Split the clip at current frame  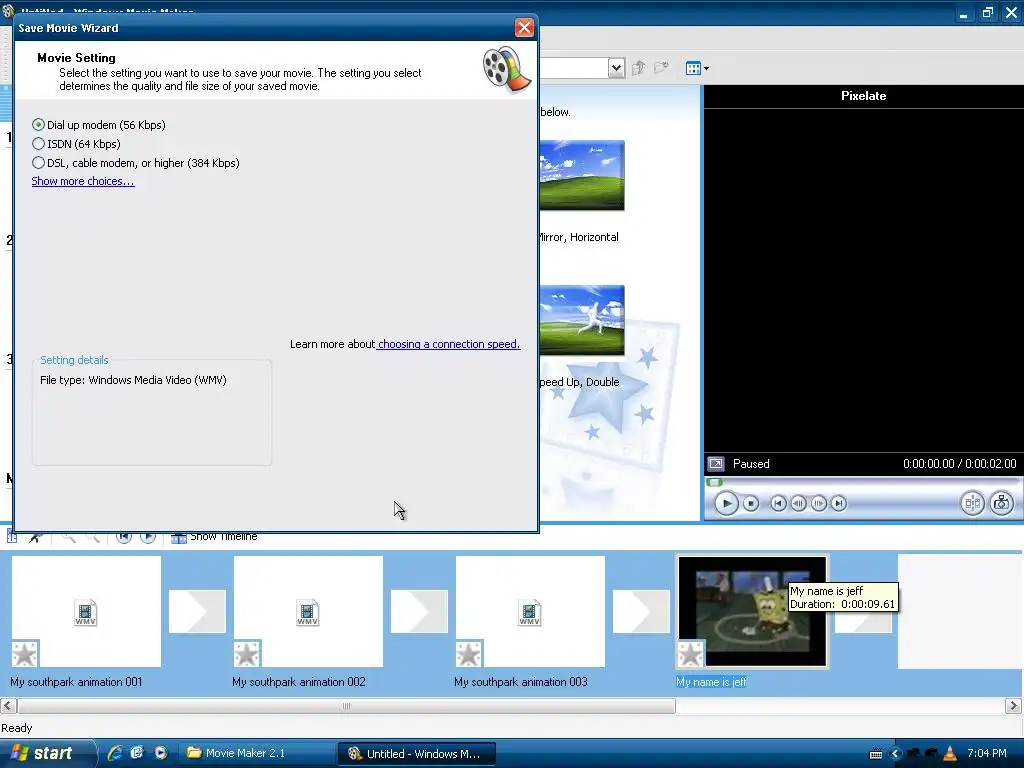[x=972, y=503]
